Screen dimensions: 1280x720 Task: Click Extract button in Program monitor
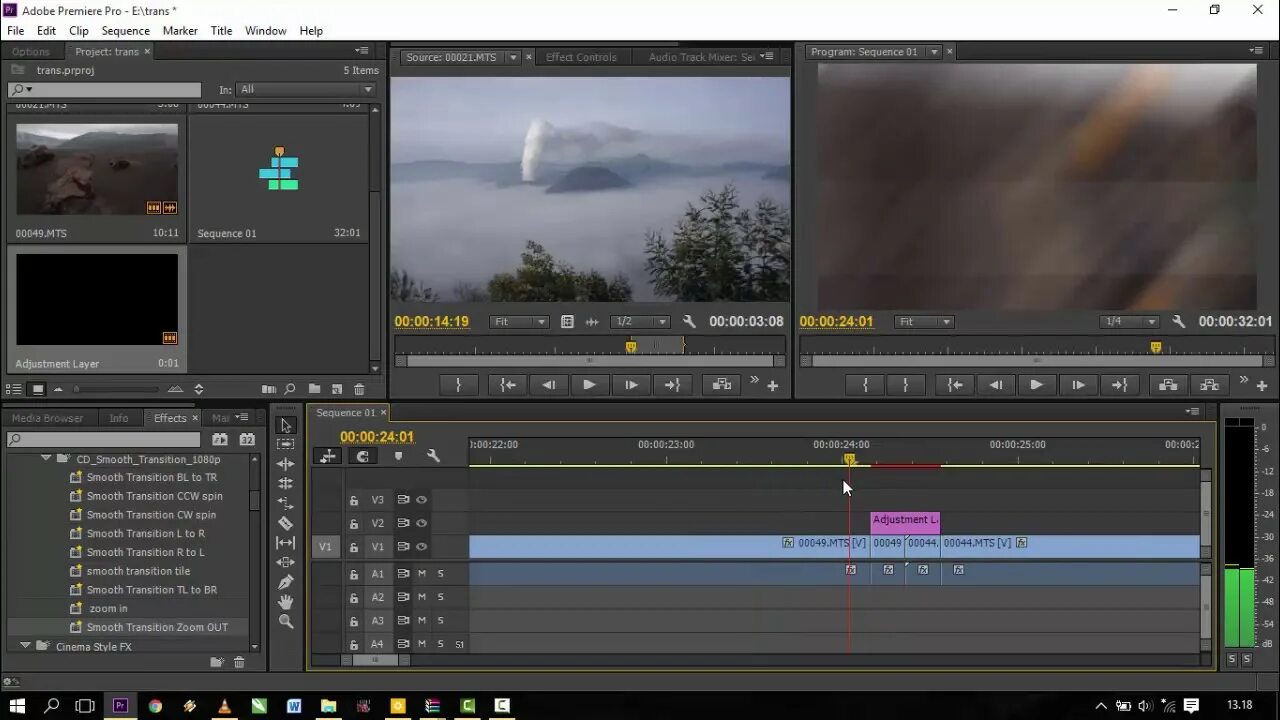(1209, 385)
